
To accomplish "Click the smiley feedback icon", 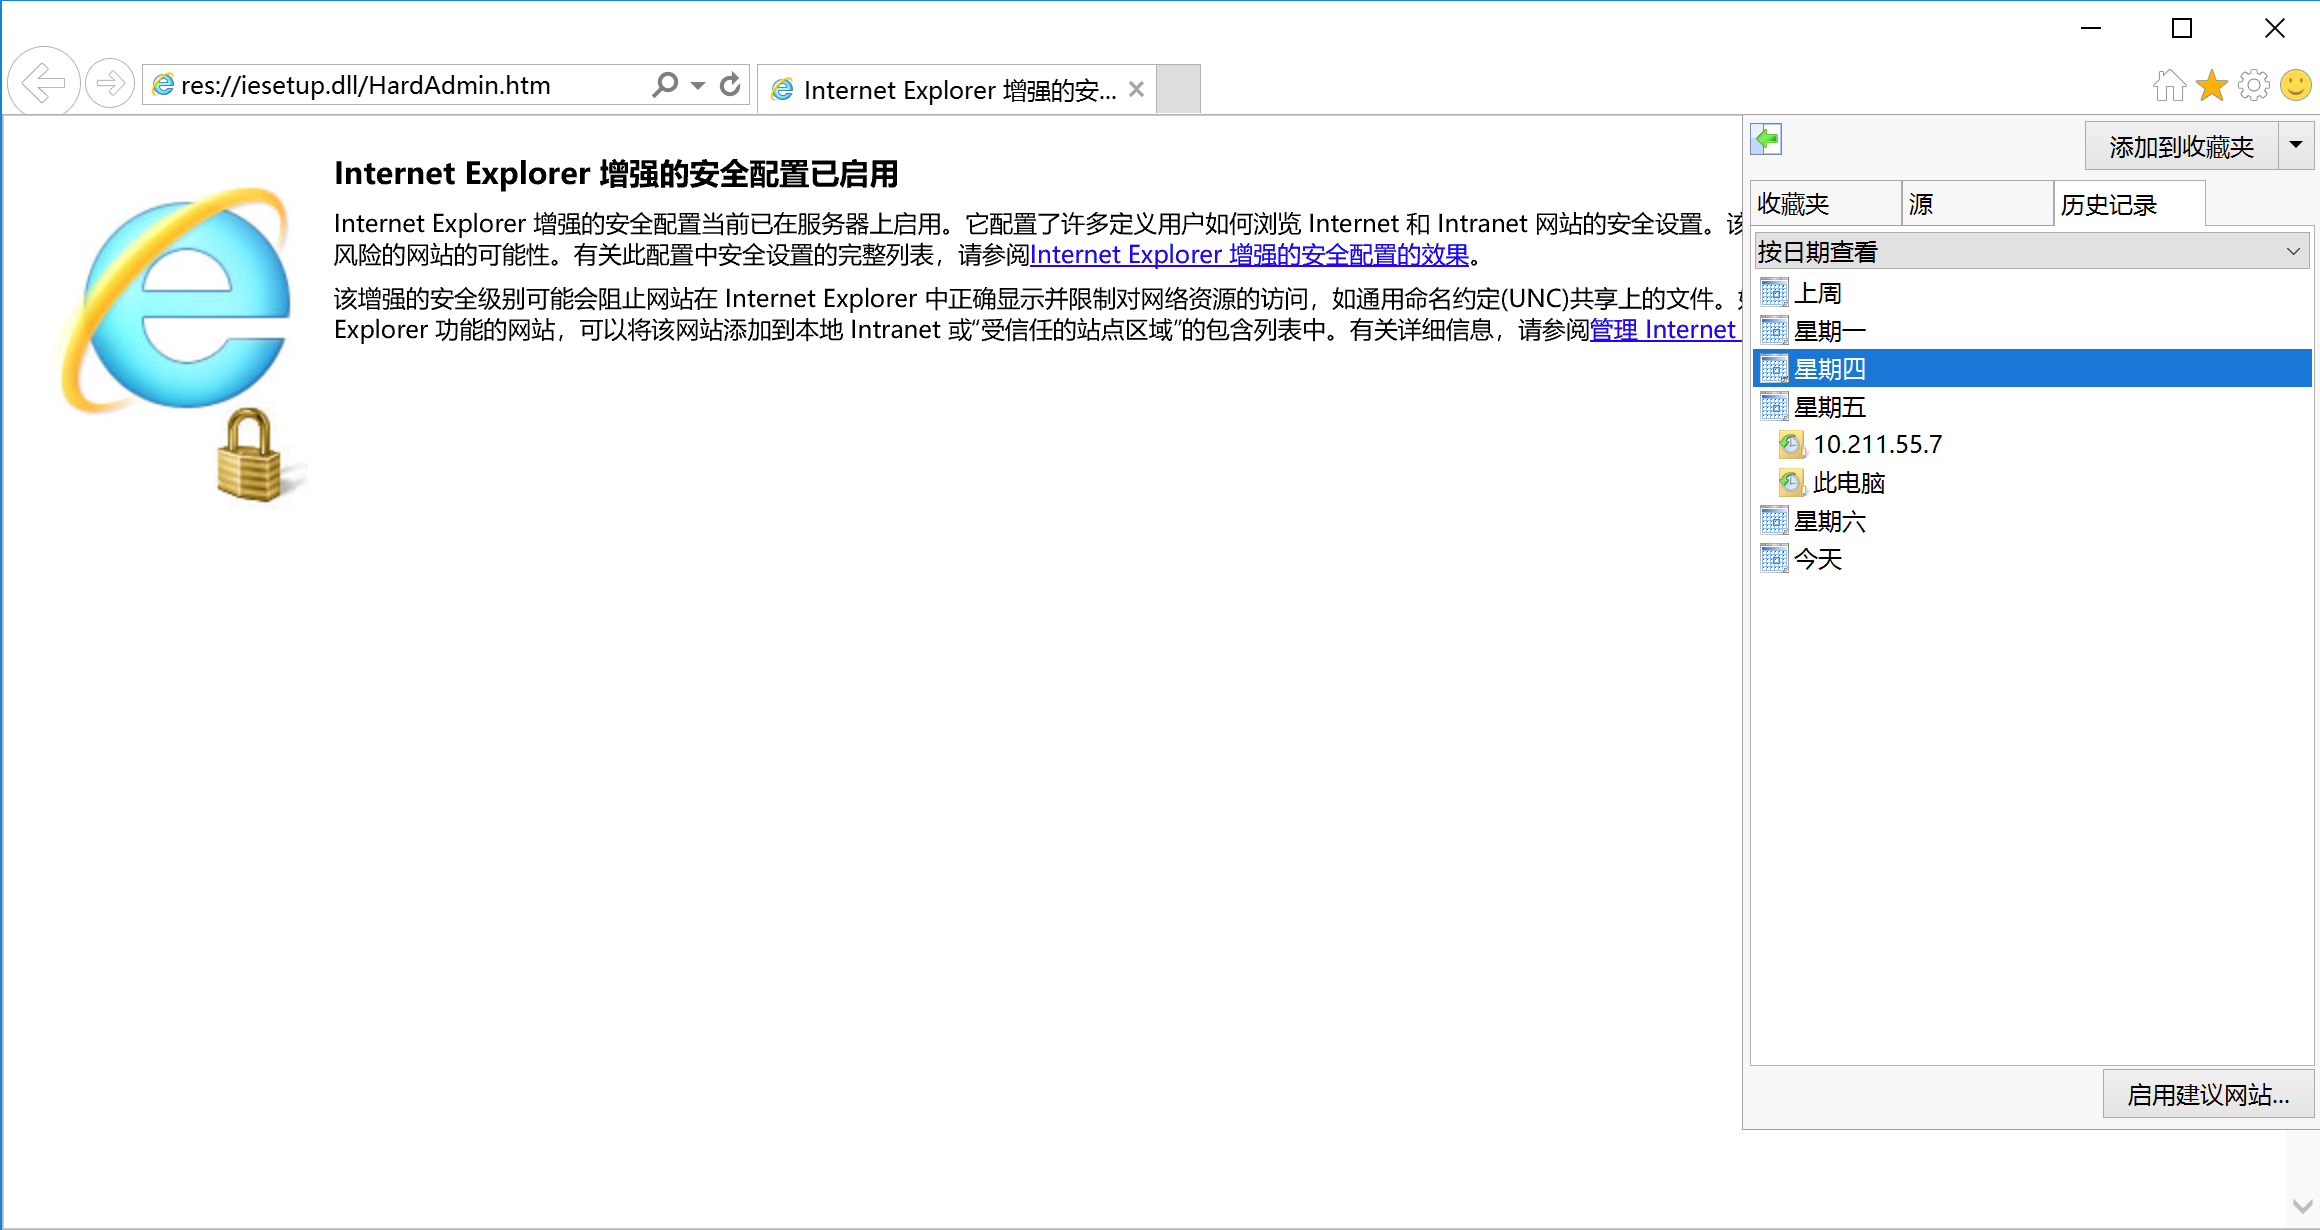I will coord(2296,86).
